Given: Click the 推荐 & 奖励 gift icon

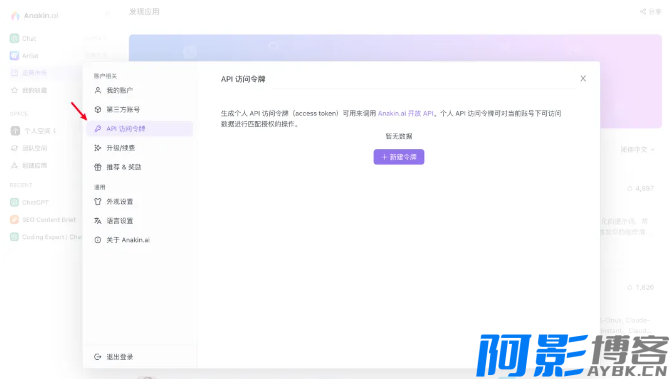Looking at the screenshot, I should click(x=98, y=167).
